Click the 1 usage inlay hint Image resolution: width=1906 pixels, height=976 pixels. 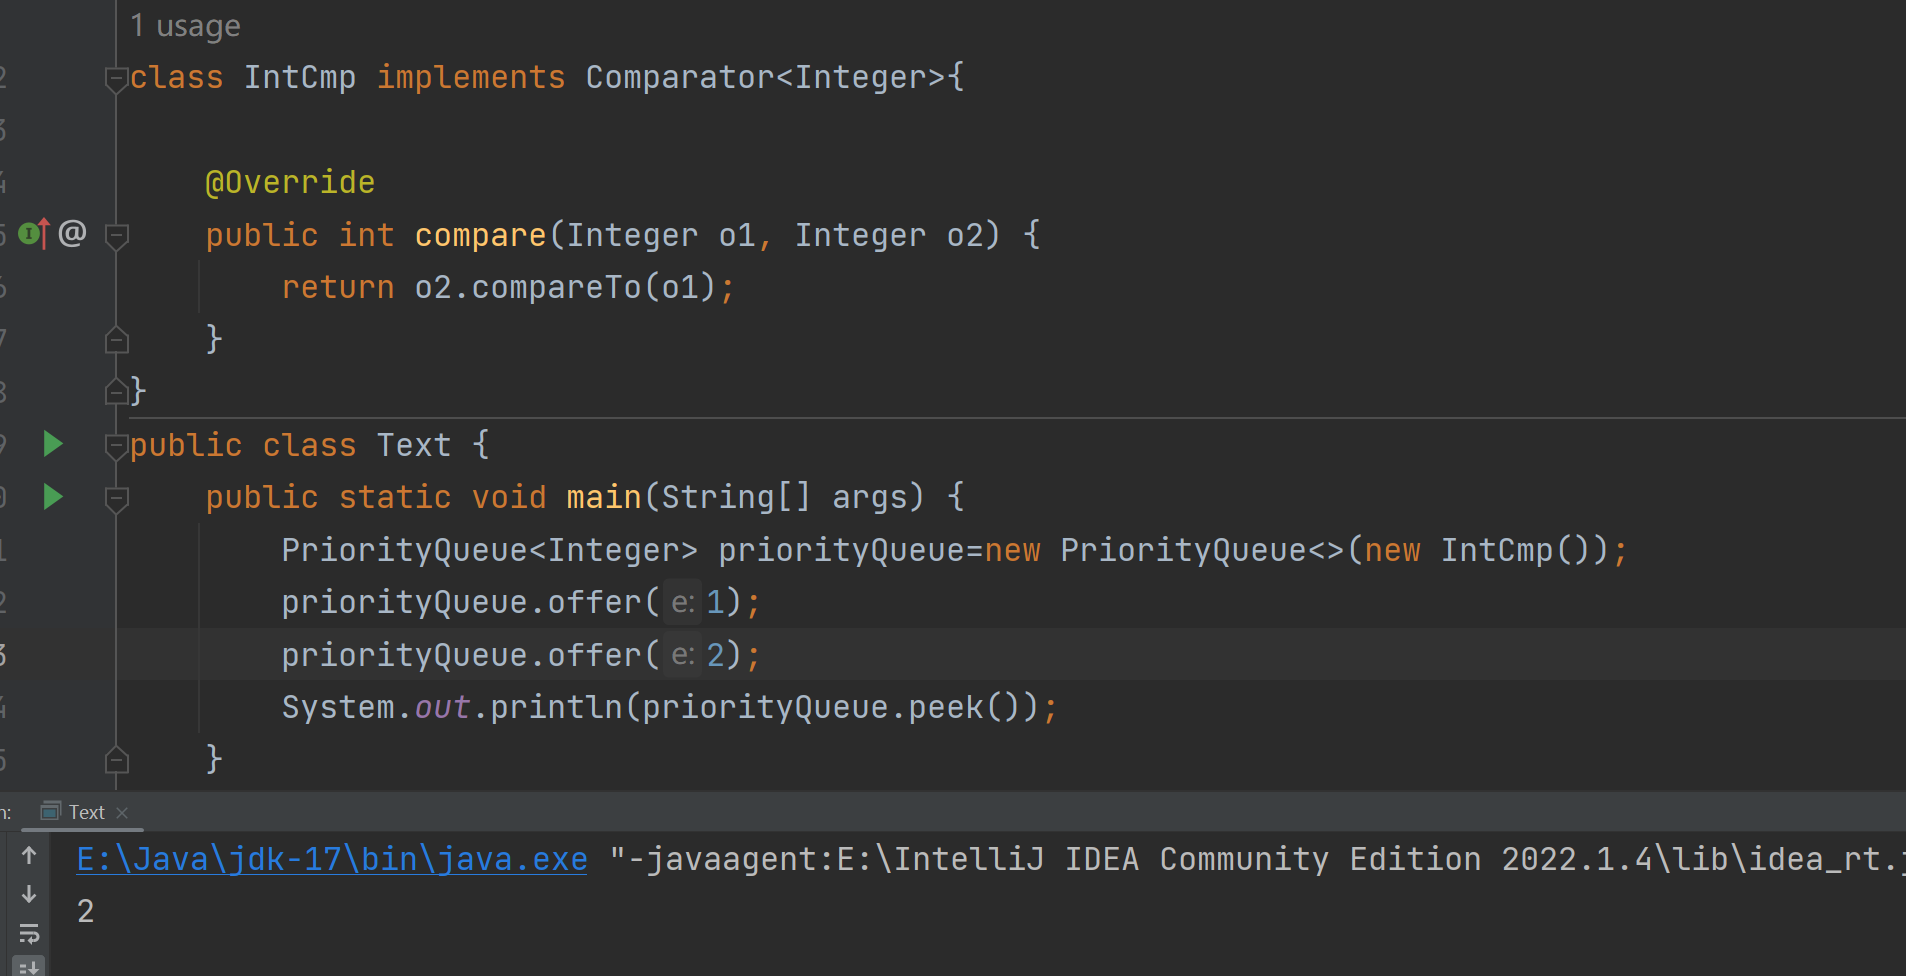pos(185,25)
